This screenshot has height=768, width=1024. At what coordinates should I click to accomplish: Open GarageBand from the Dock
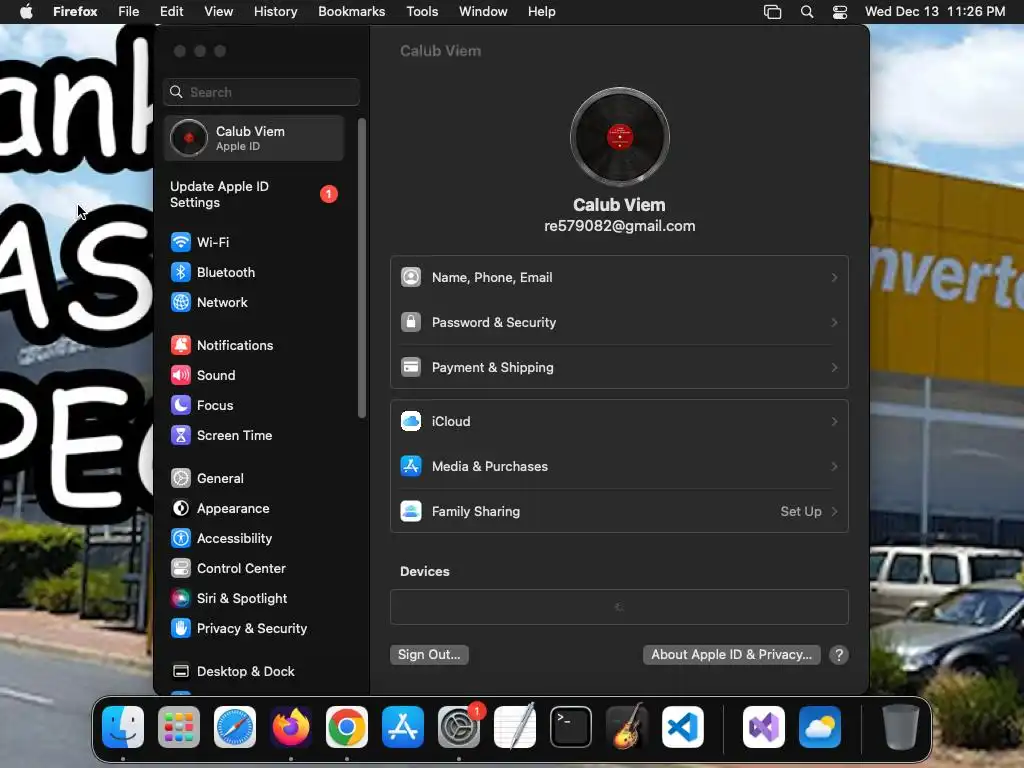coord(627,728)
